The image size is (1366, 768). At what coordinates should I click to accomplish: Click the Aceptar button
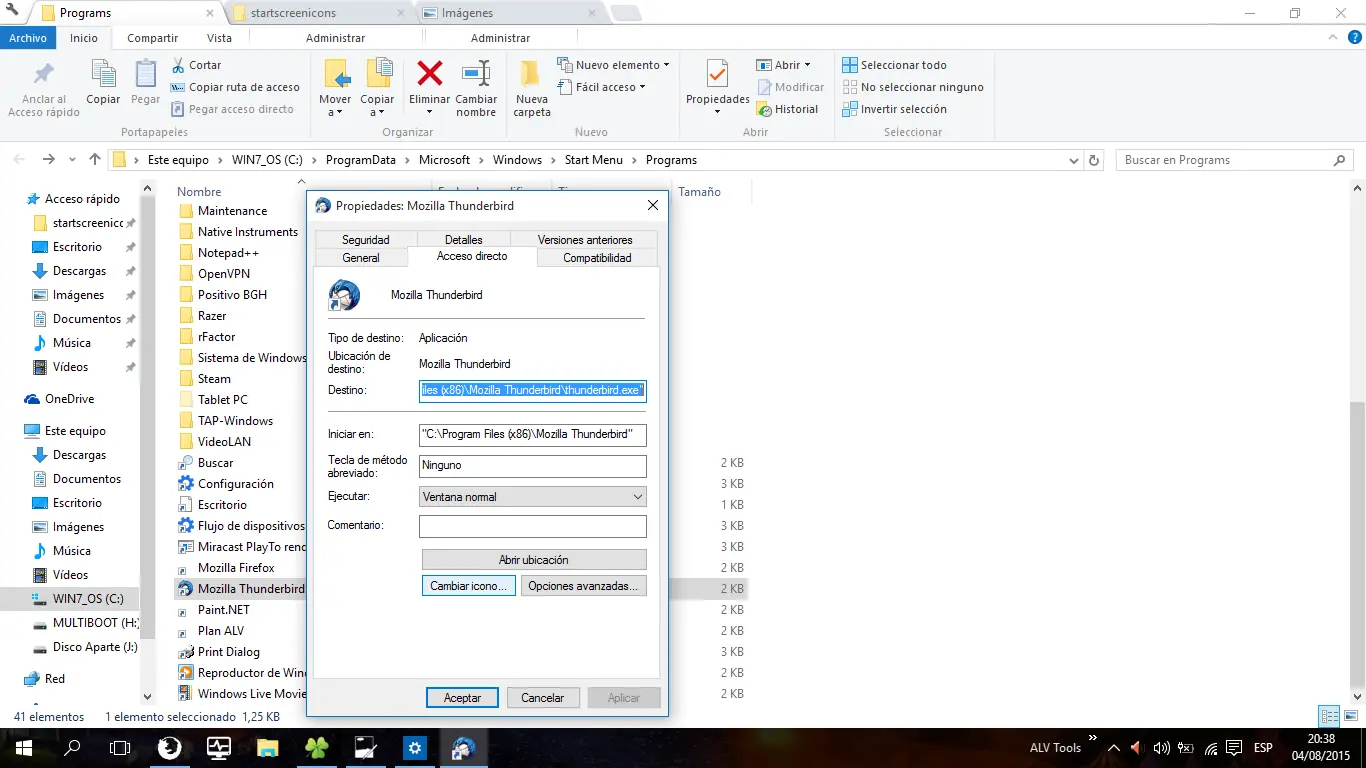[462, 698]
